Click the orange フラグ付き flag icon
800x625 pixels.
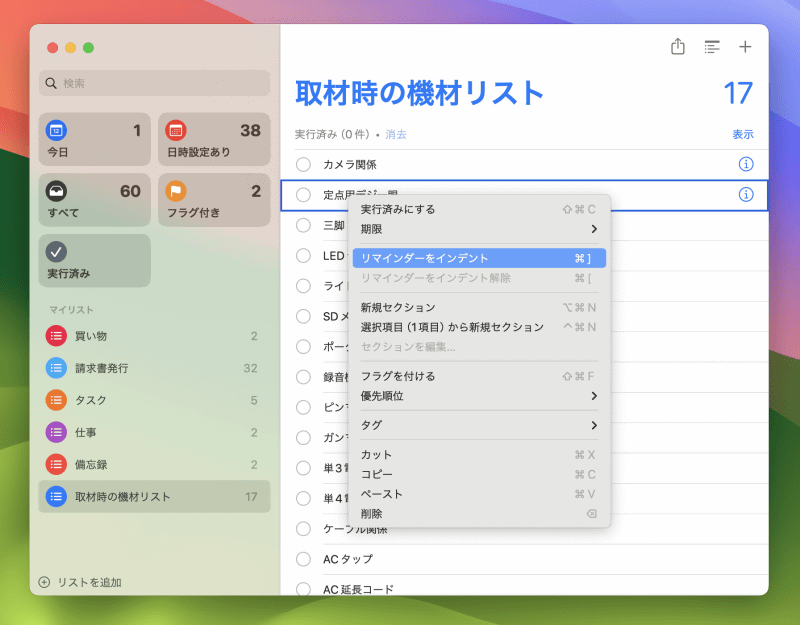coord(177,192)
